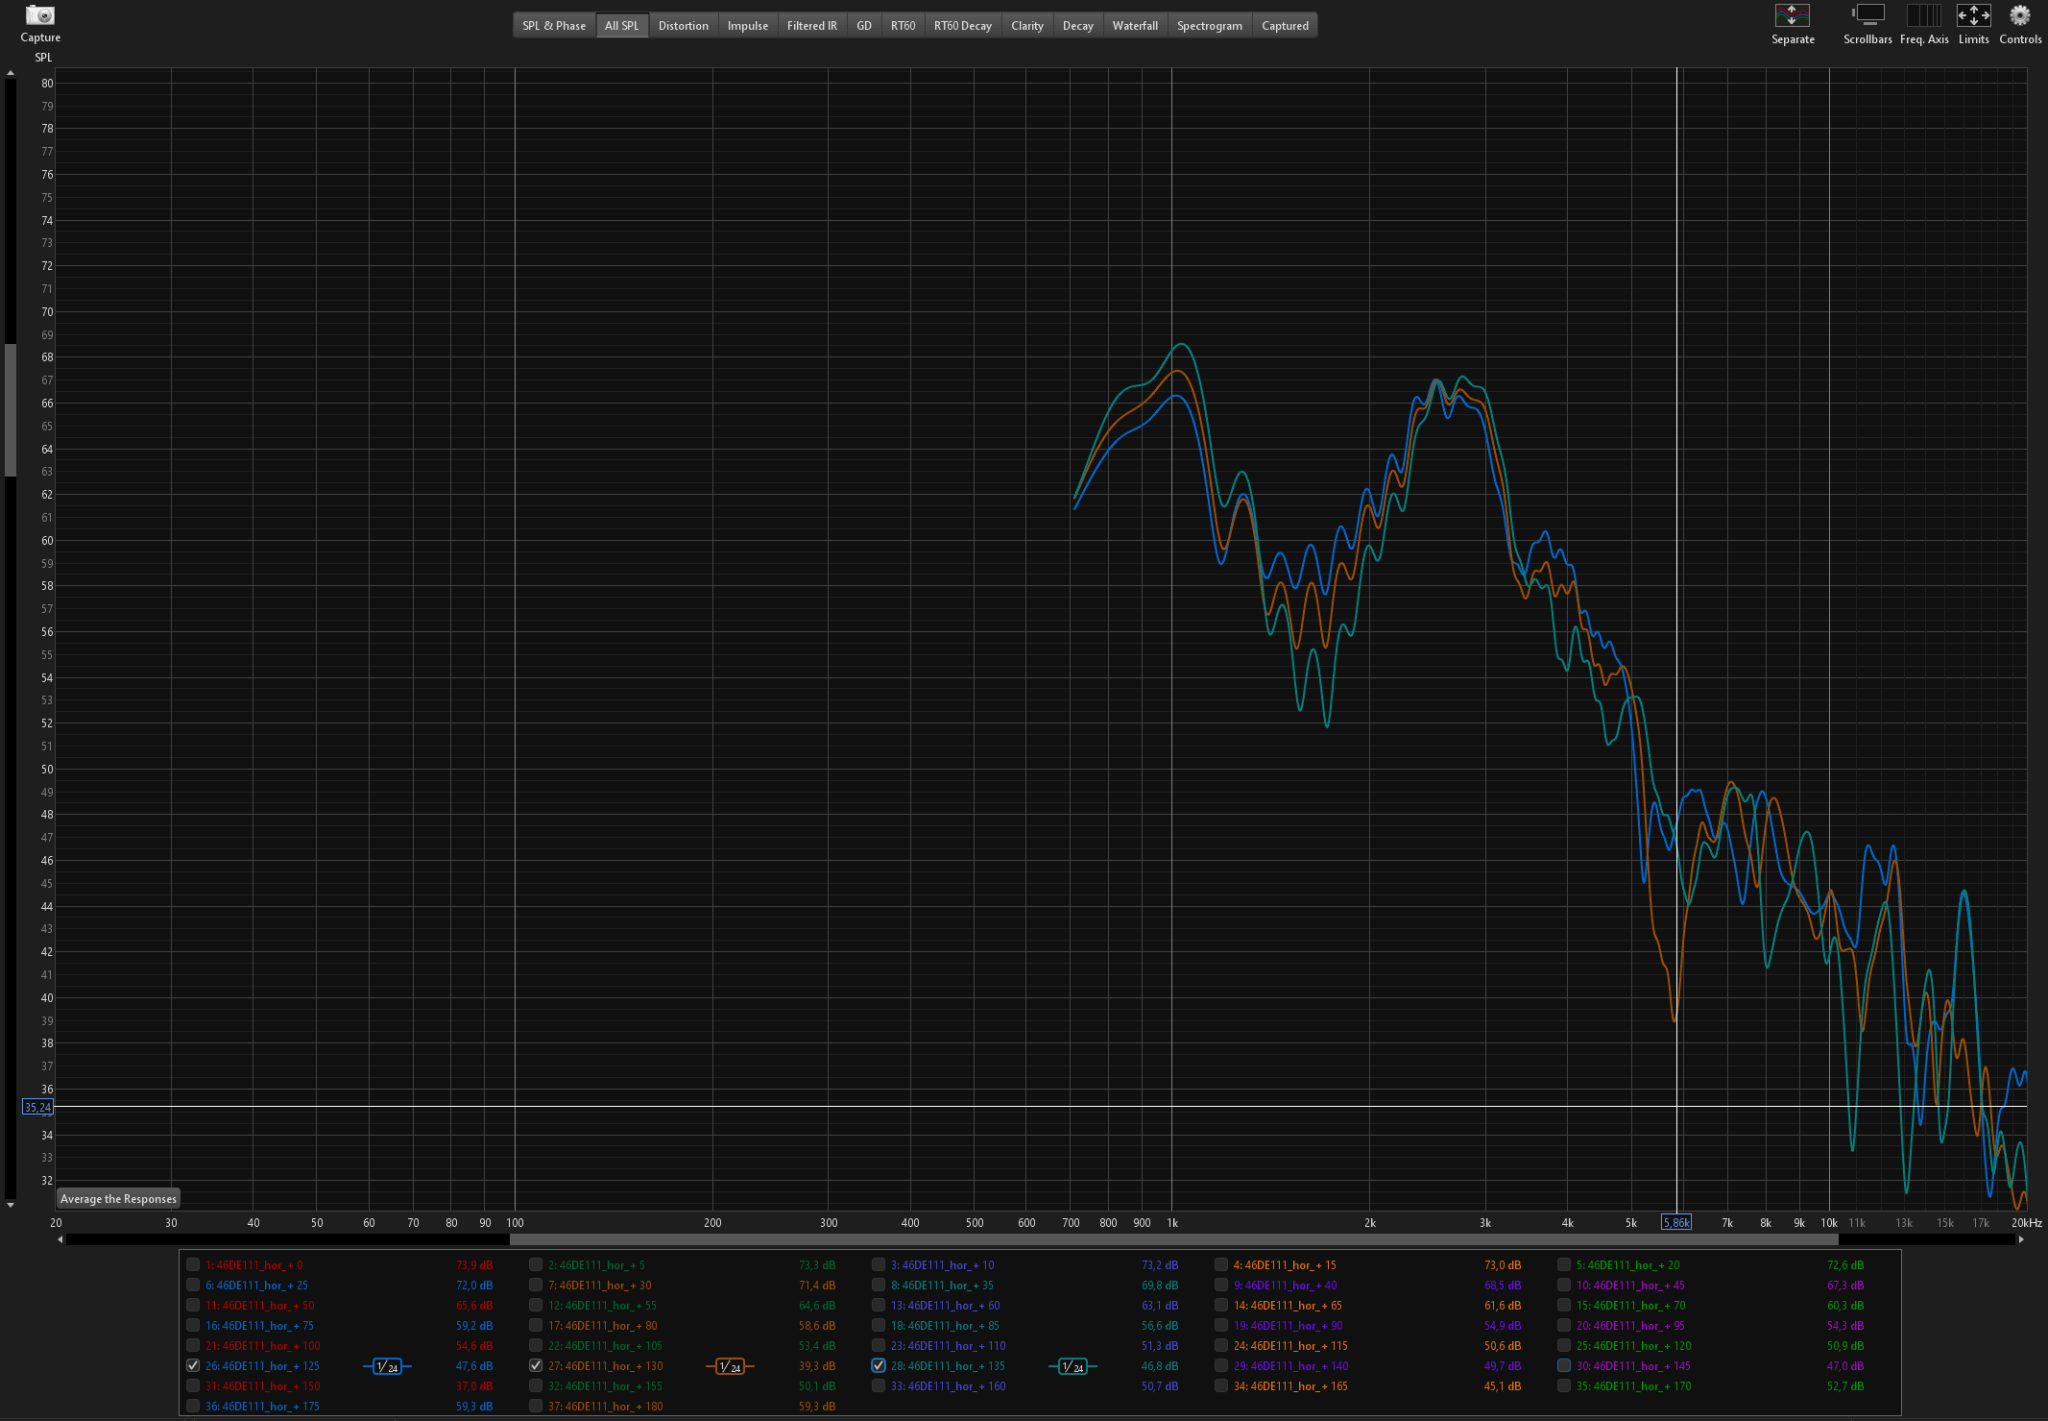Tick trace 22: 46DE111_hor_+ 105

click(536, 1346)
